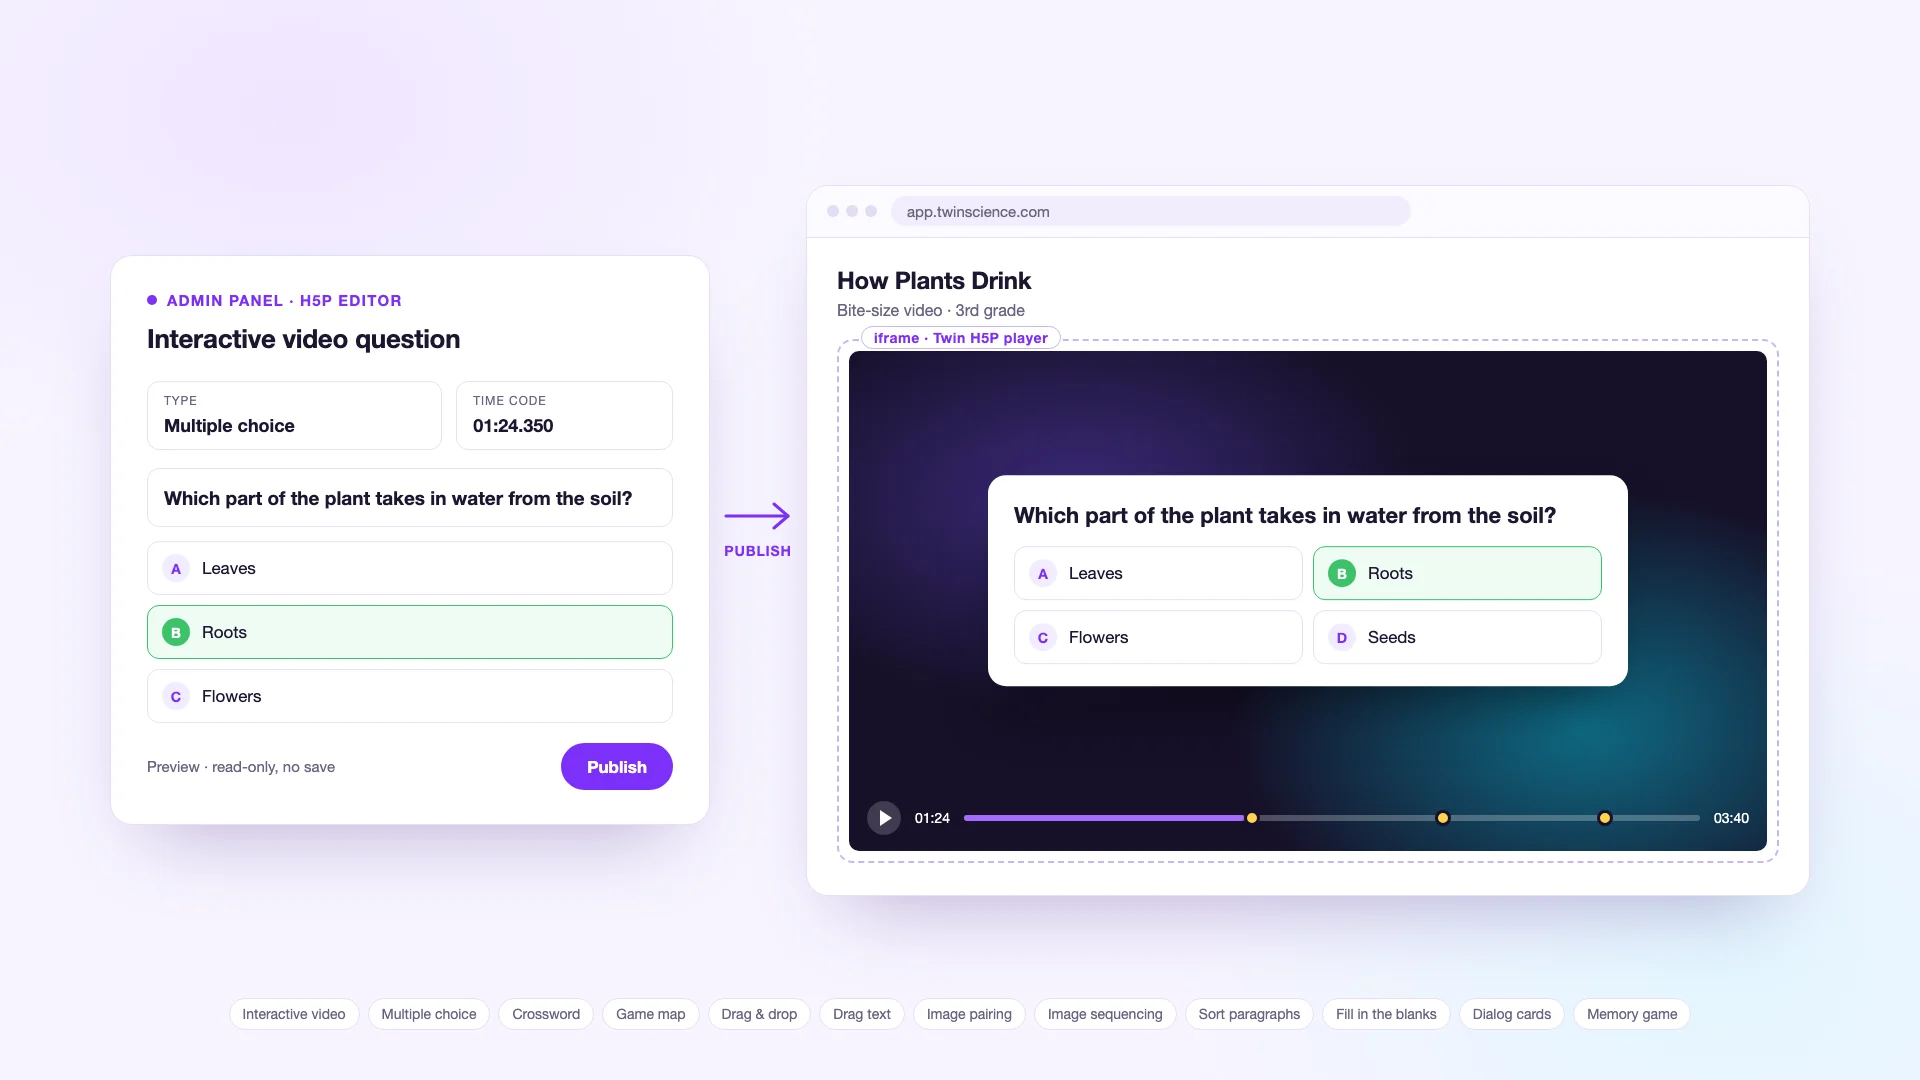Screen dimensions: 1920x1080
Task: Click the 03:40 total duration display
Action: [1731, 818]
